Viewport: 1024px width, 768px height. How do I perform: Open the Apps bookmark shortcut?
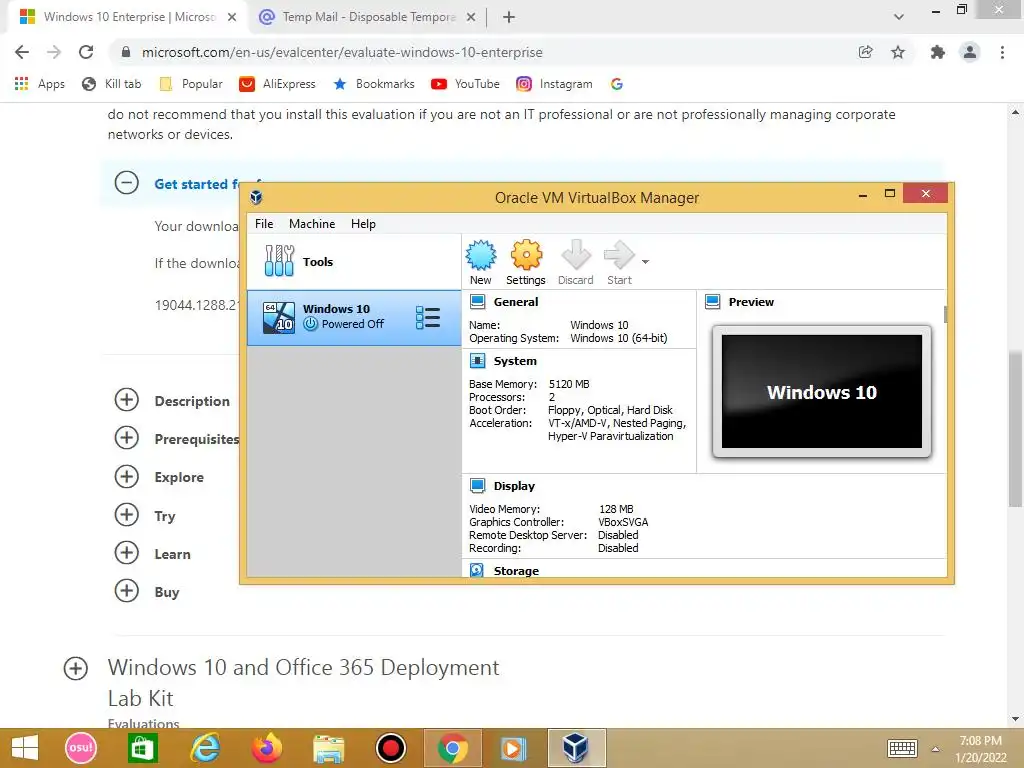(x=40, y=84)
